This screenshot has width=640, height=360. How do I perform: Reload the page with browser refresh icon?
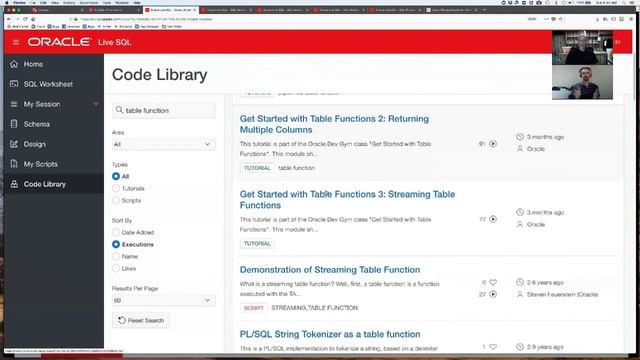pyautogui.click(x=25, y=19)
